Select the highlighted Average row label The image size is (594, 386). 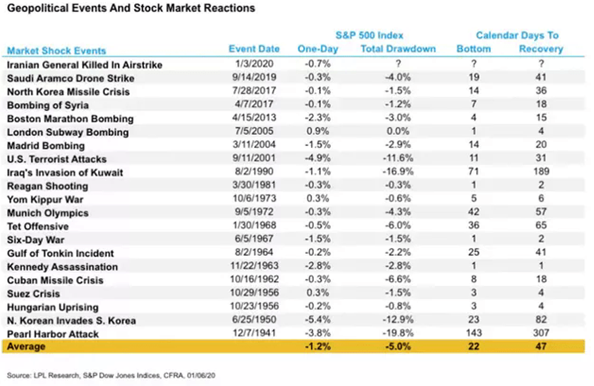coord(26,346)
